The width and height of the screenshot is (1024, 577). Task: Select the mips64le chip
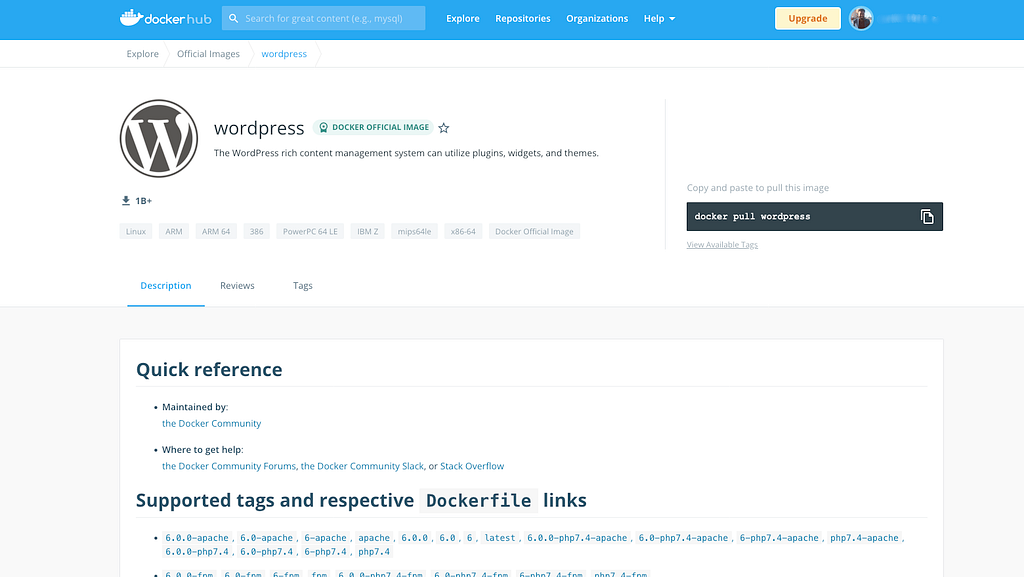click(414, 231)
